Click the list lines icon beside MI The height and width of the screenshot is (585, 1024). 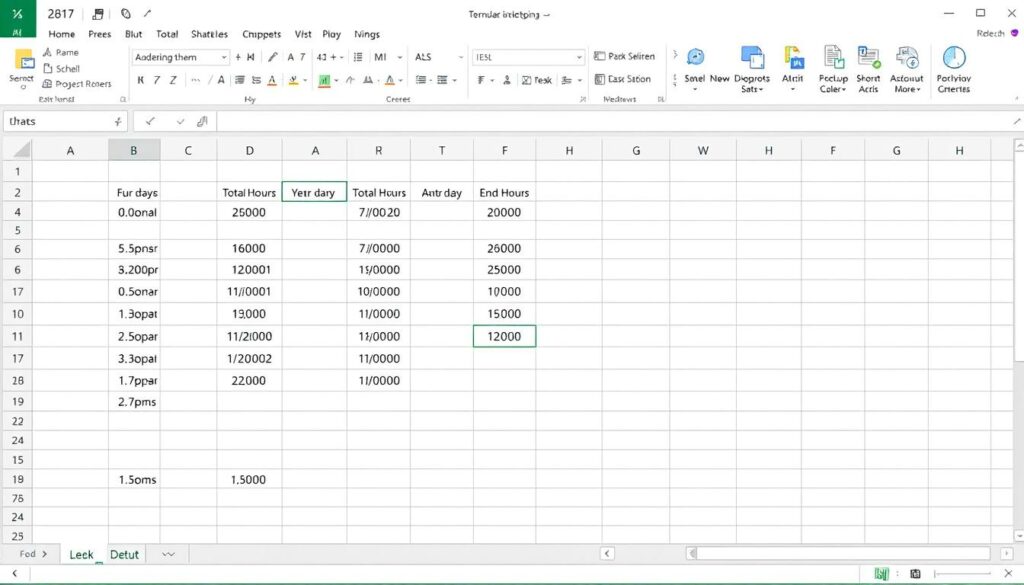coord(358,57)
